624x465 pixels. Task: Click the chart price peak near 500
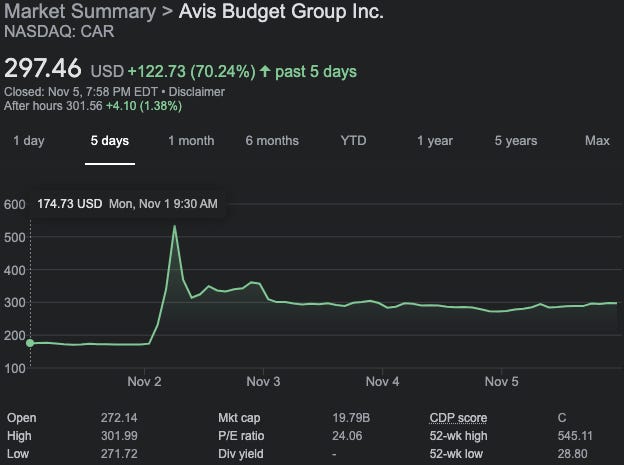coord(174,227)
